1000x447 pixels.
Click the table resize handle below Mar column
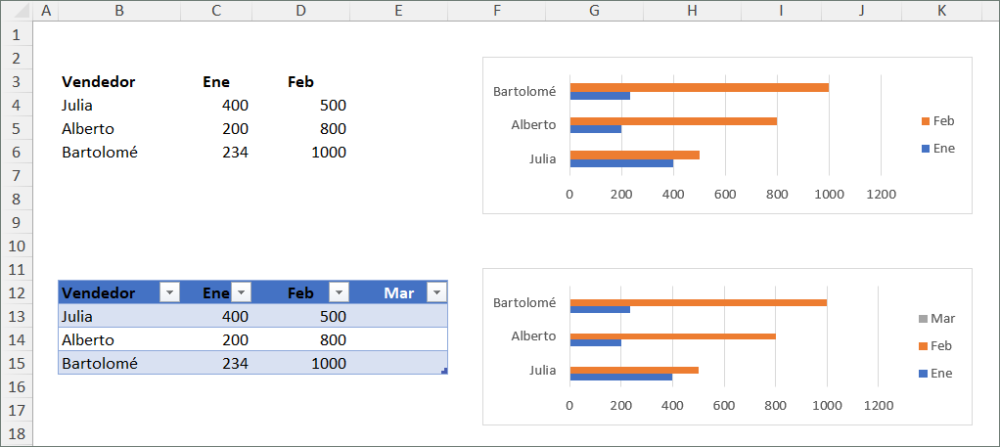(443, 371)
